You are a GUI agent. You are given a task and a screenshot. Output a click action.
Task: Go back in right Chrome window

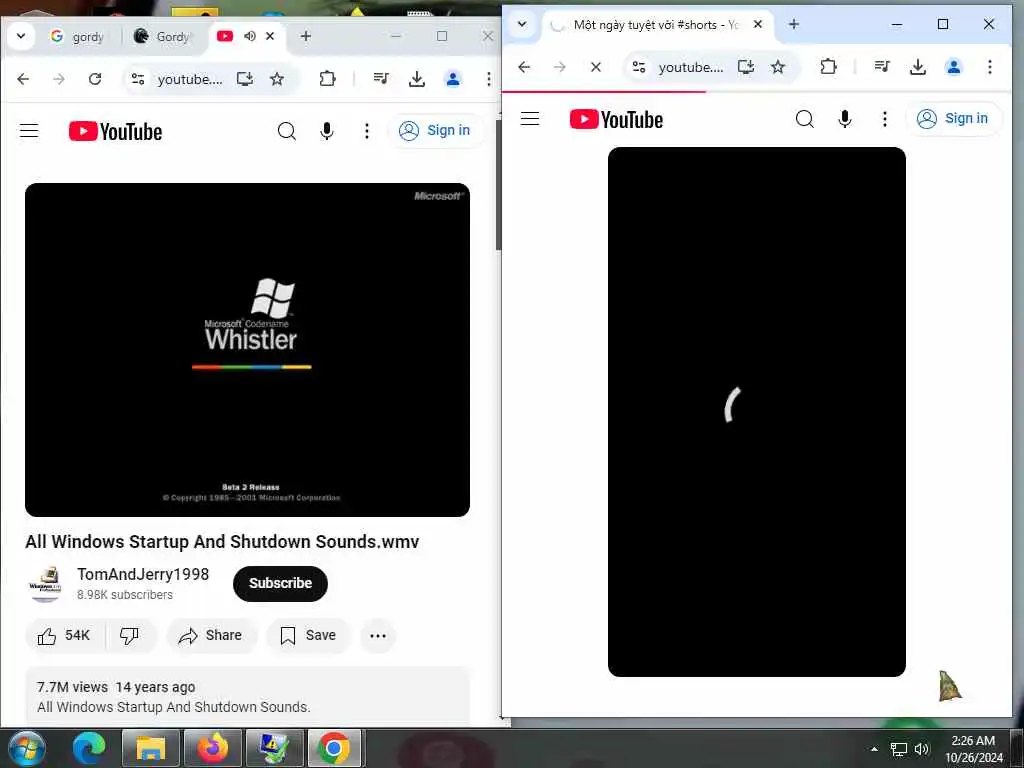point(524,67)
